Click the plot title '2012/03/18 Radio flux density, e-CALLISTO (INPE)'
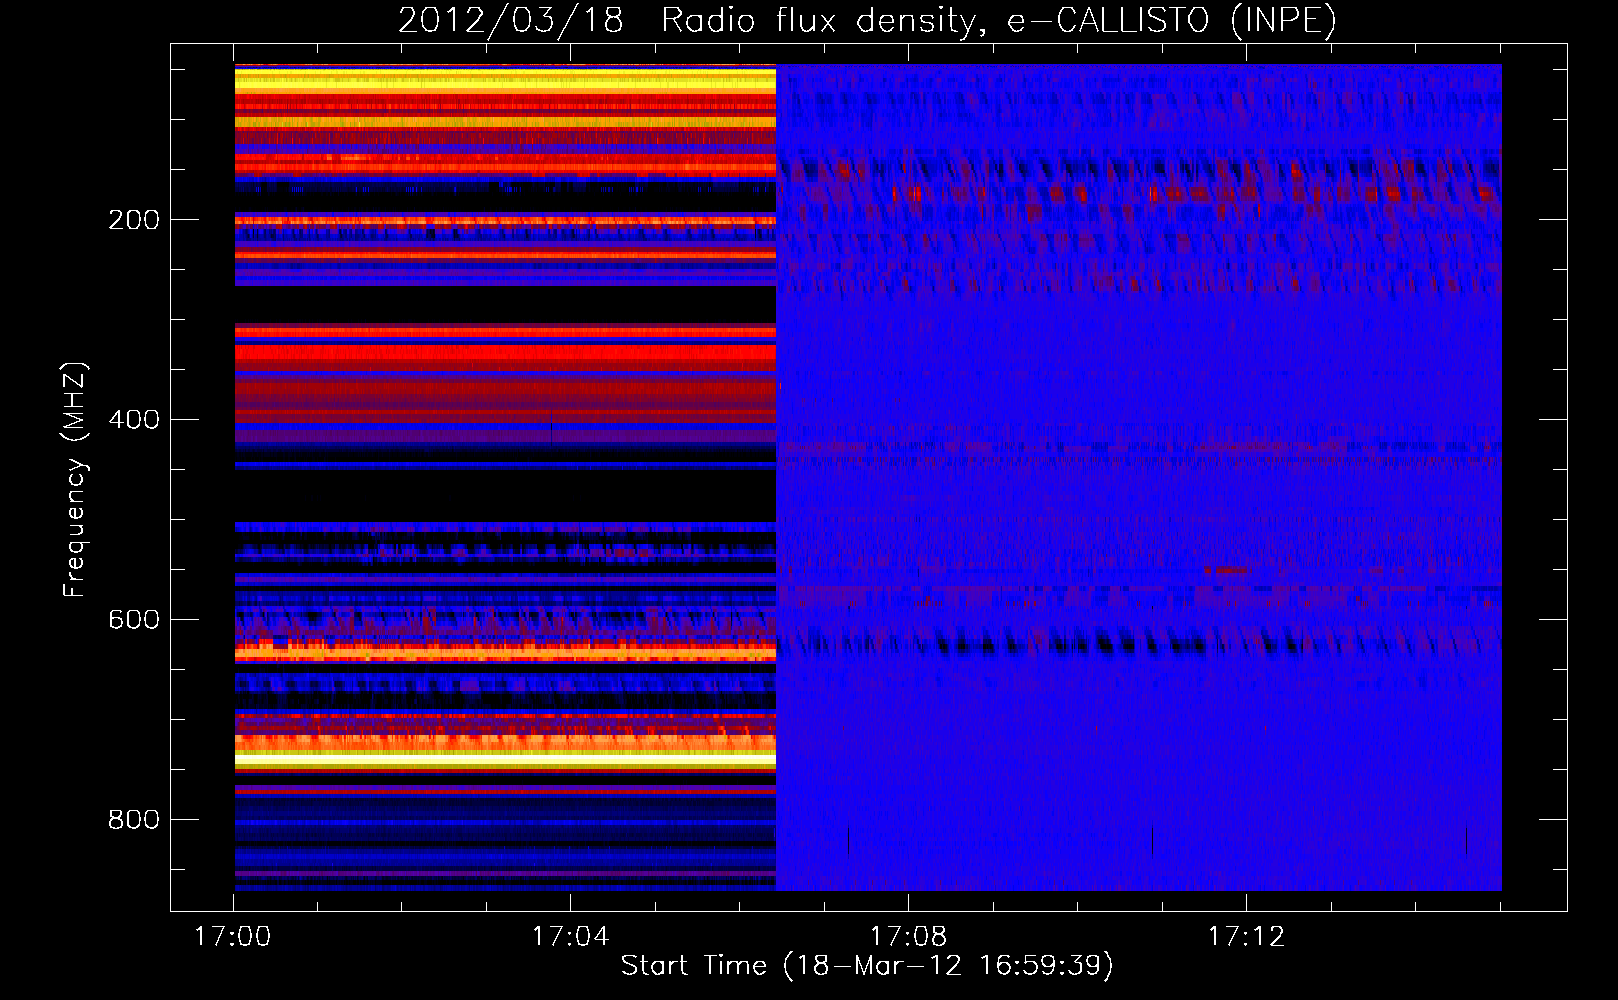 [867, 21]
